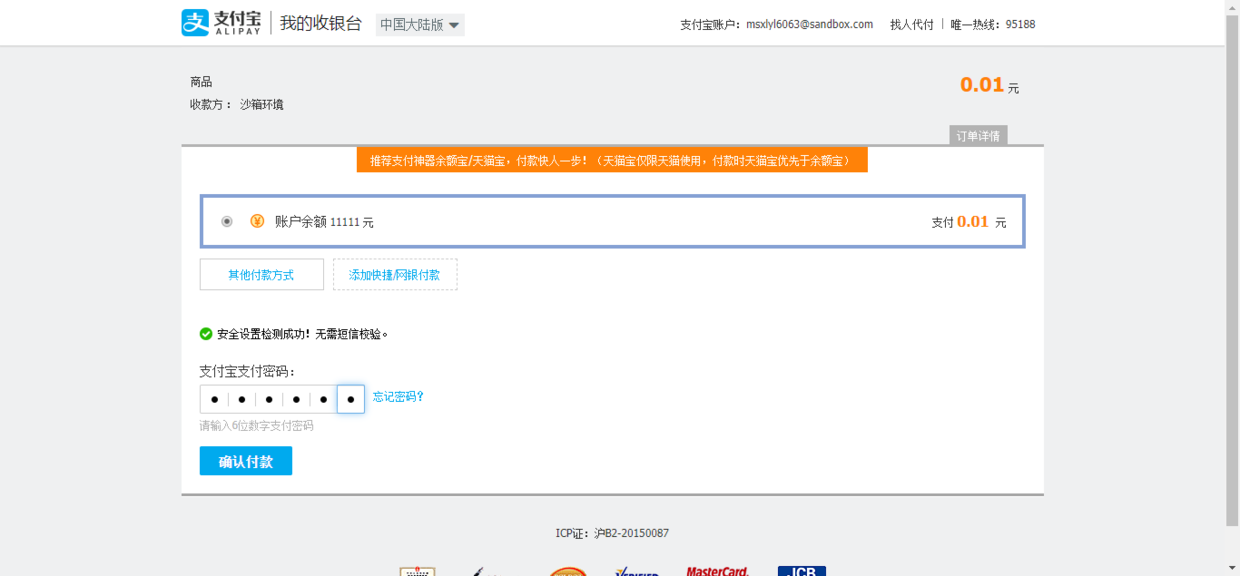The width and height of the screenshot is (1240, 576).
Task: Click the ICP证：沪B2-20150087 text
Action: tap(612, 533)
